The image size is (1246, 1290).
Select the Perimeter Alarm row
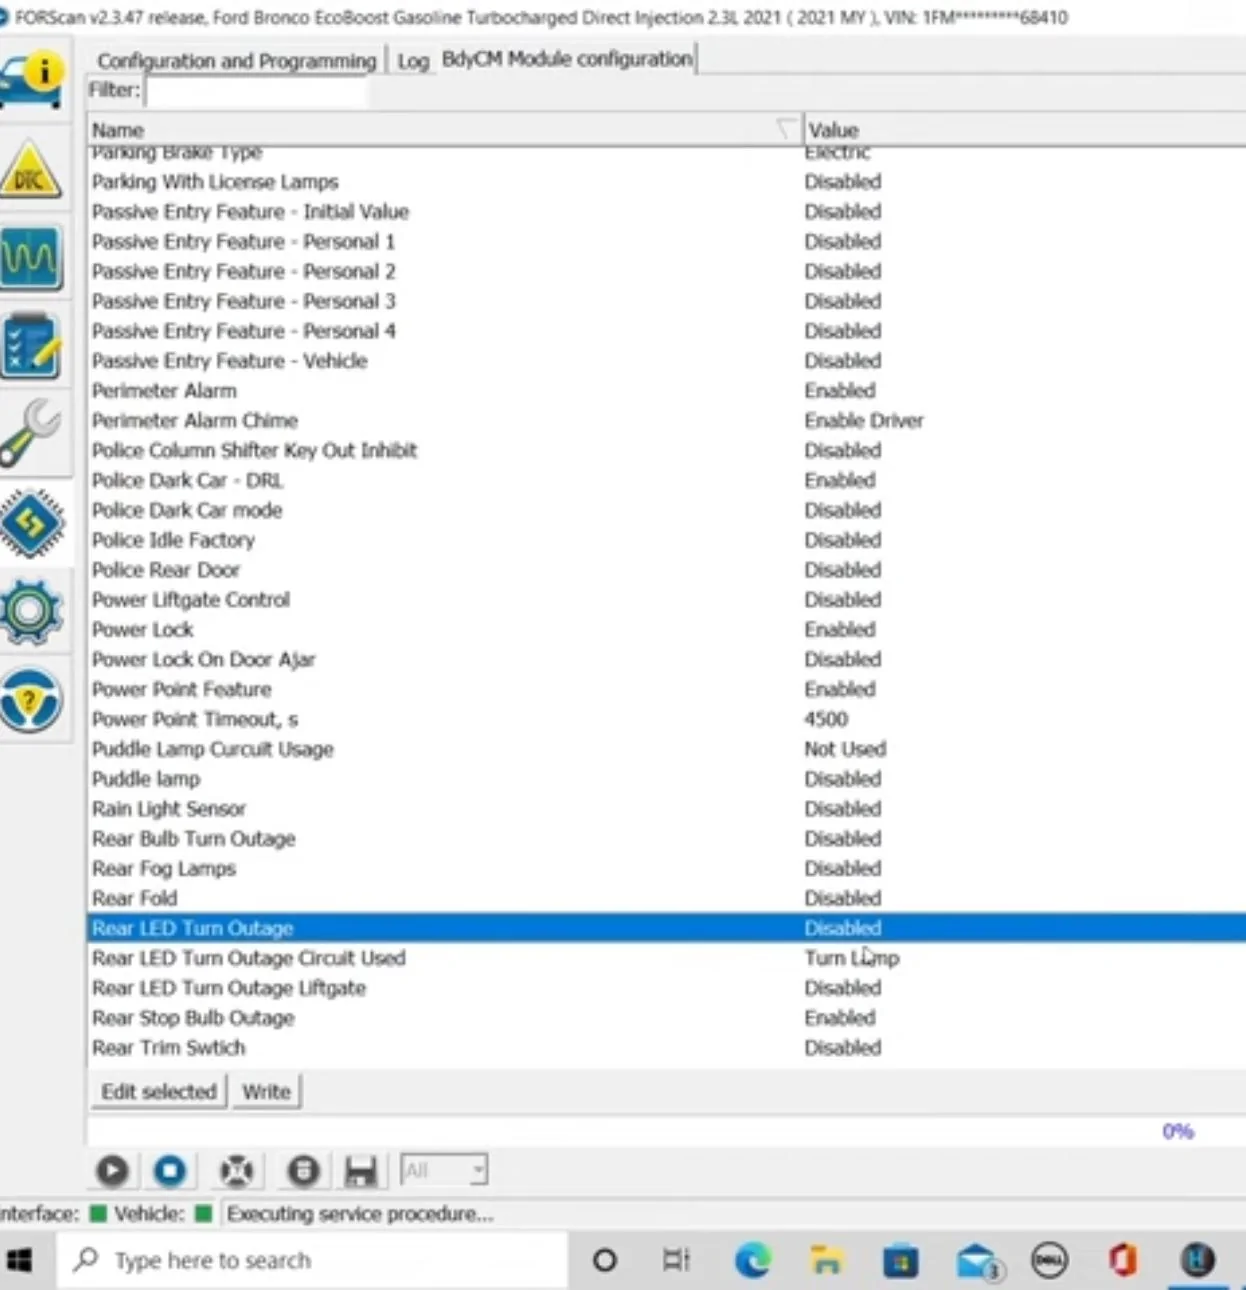(x=667, y=391)
